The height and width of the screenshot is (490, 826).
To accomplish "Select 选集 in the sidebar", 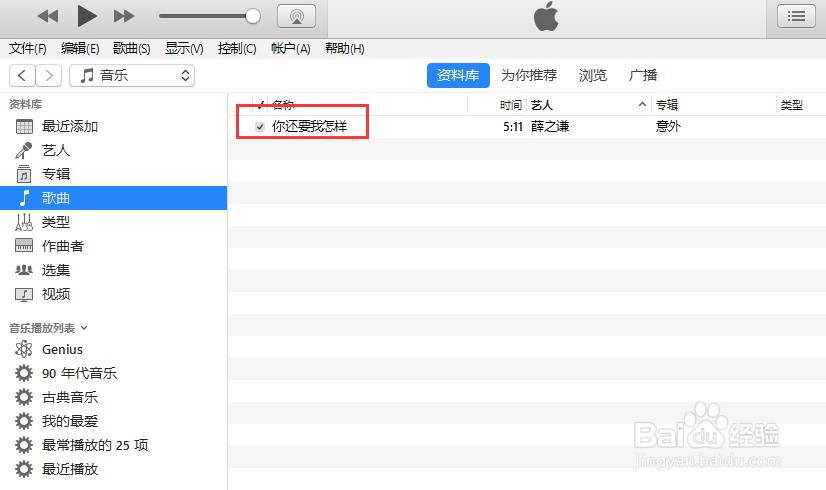I will coord(113,270).
